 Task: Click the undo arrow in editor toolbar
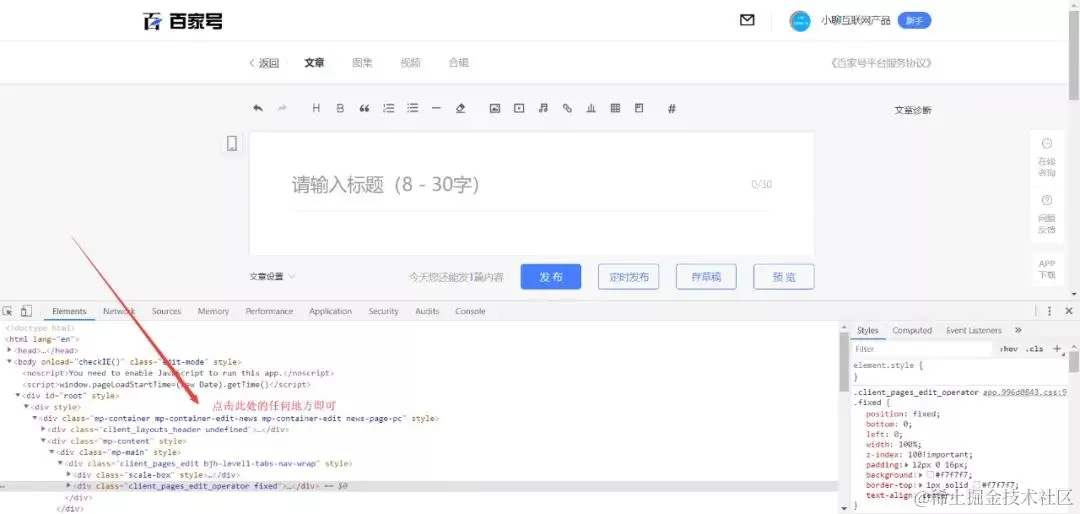tap(258, 108)
